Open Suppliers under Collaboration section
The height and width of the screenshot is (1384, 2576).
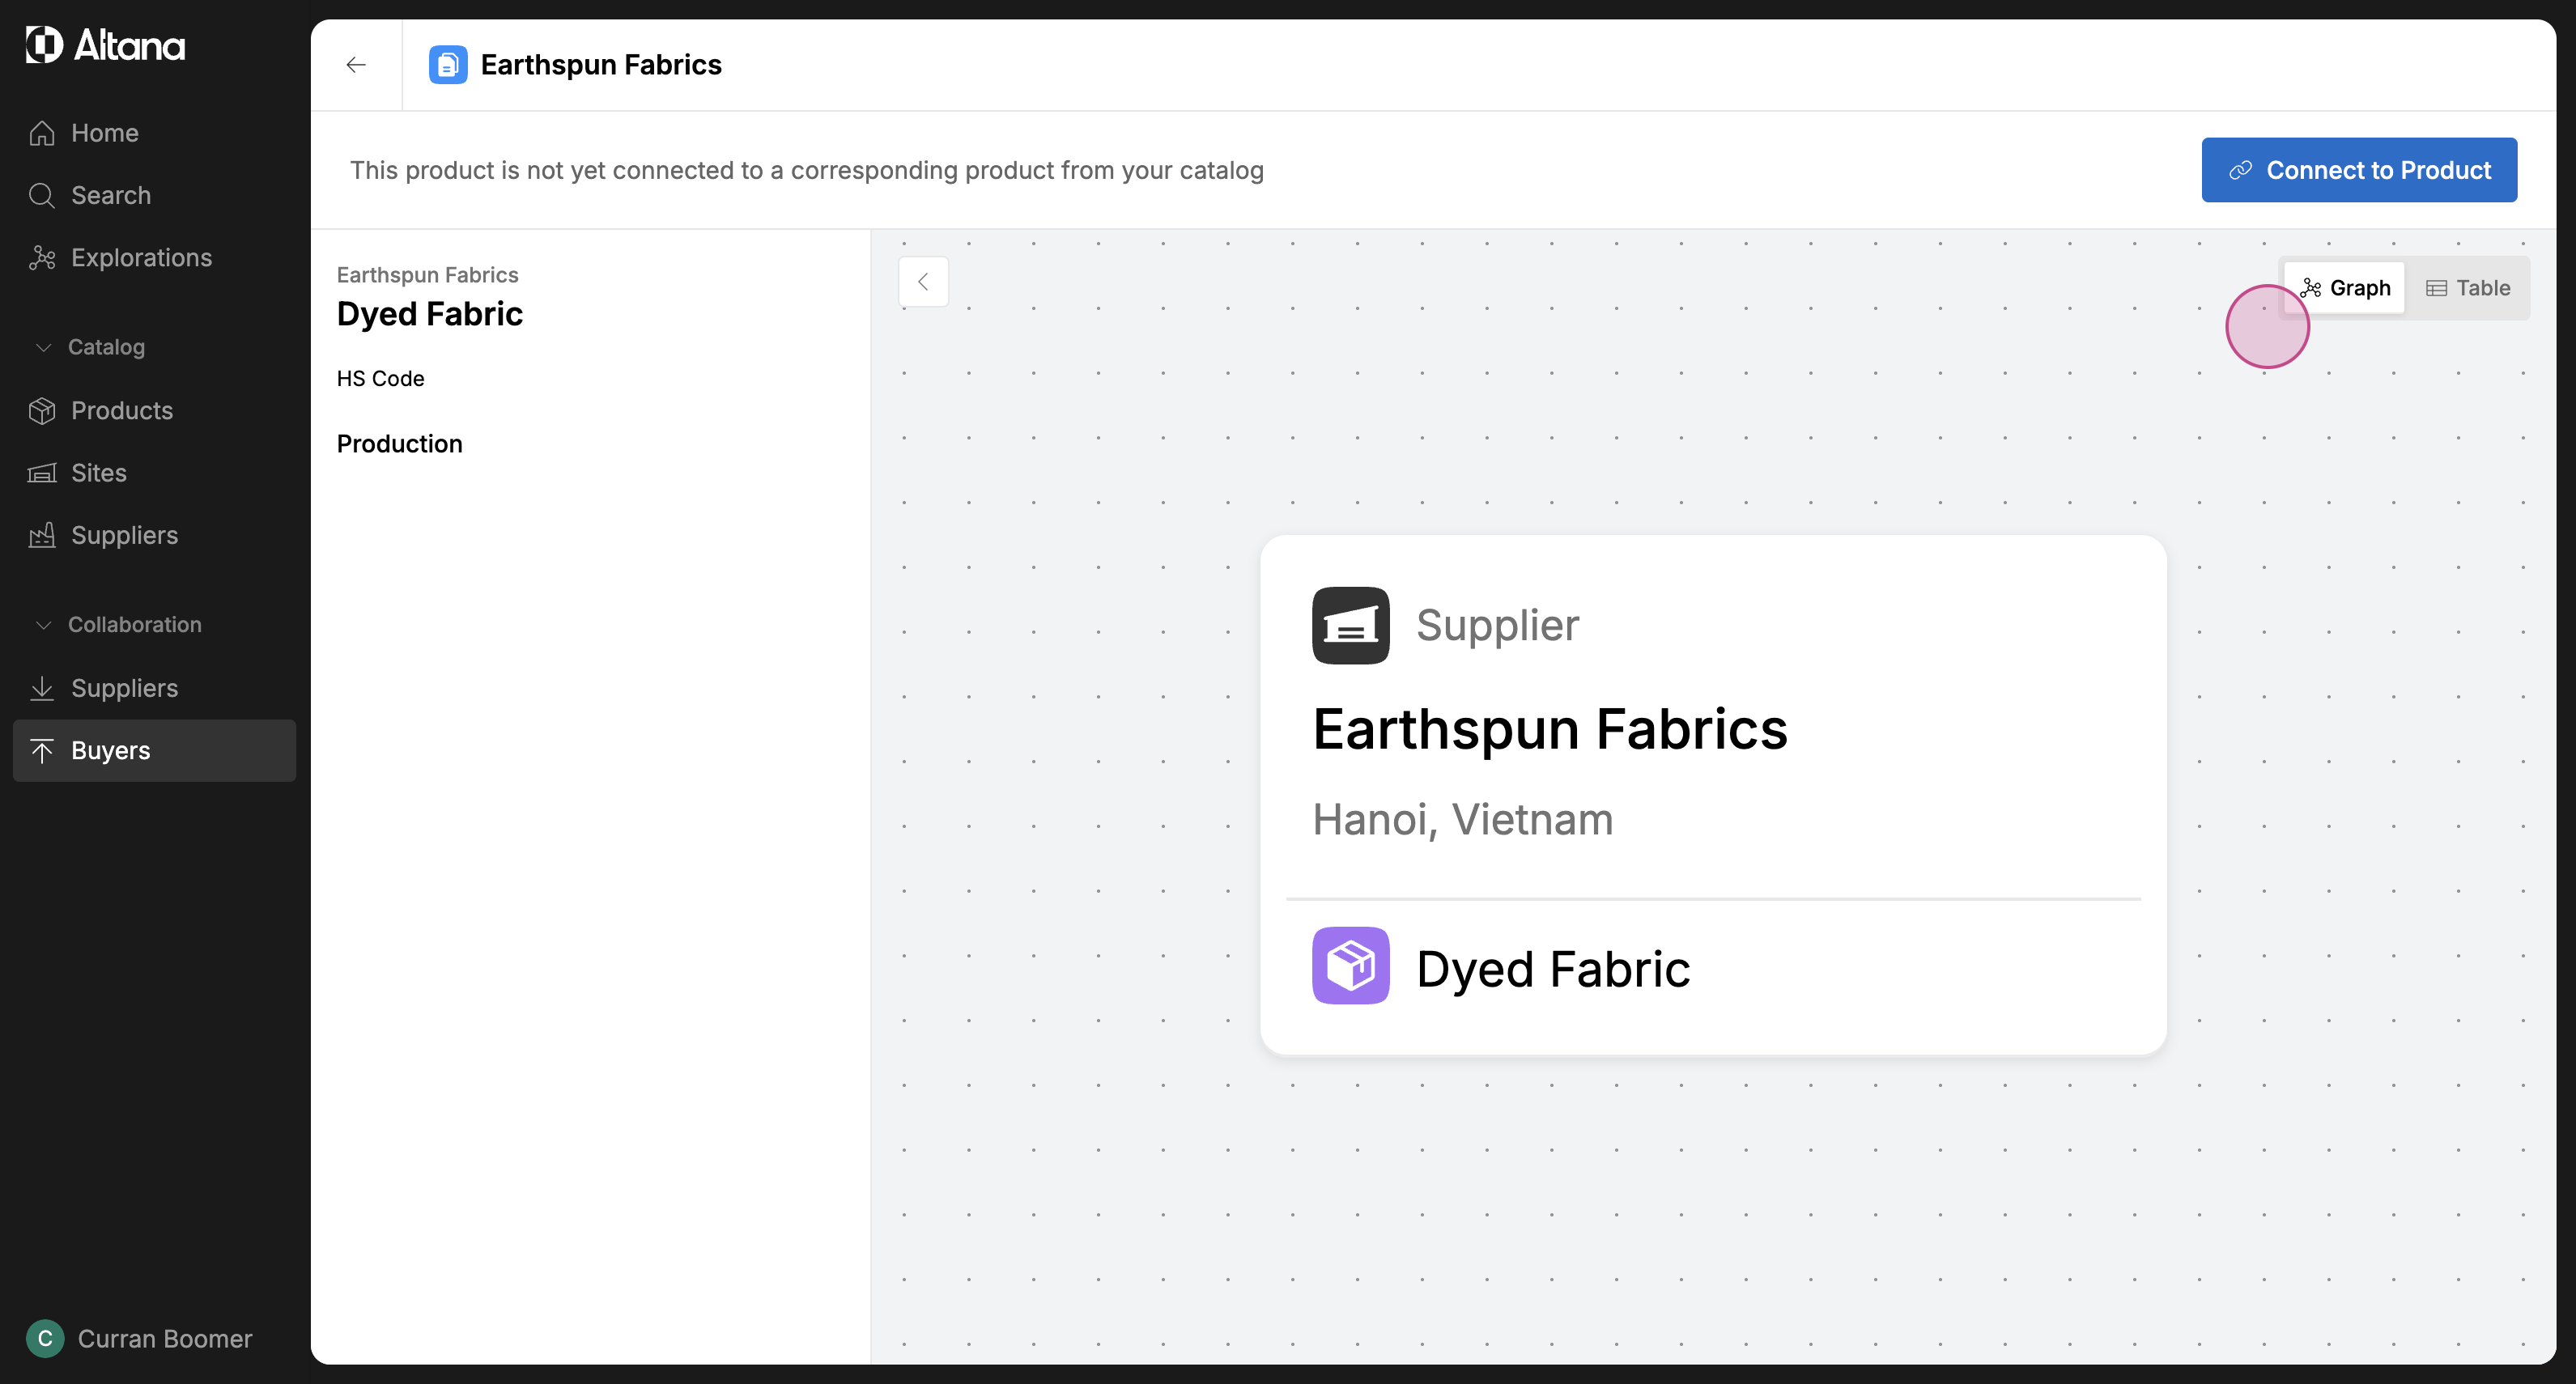pyautogui.click(x=124, y=688)
